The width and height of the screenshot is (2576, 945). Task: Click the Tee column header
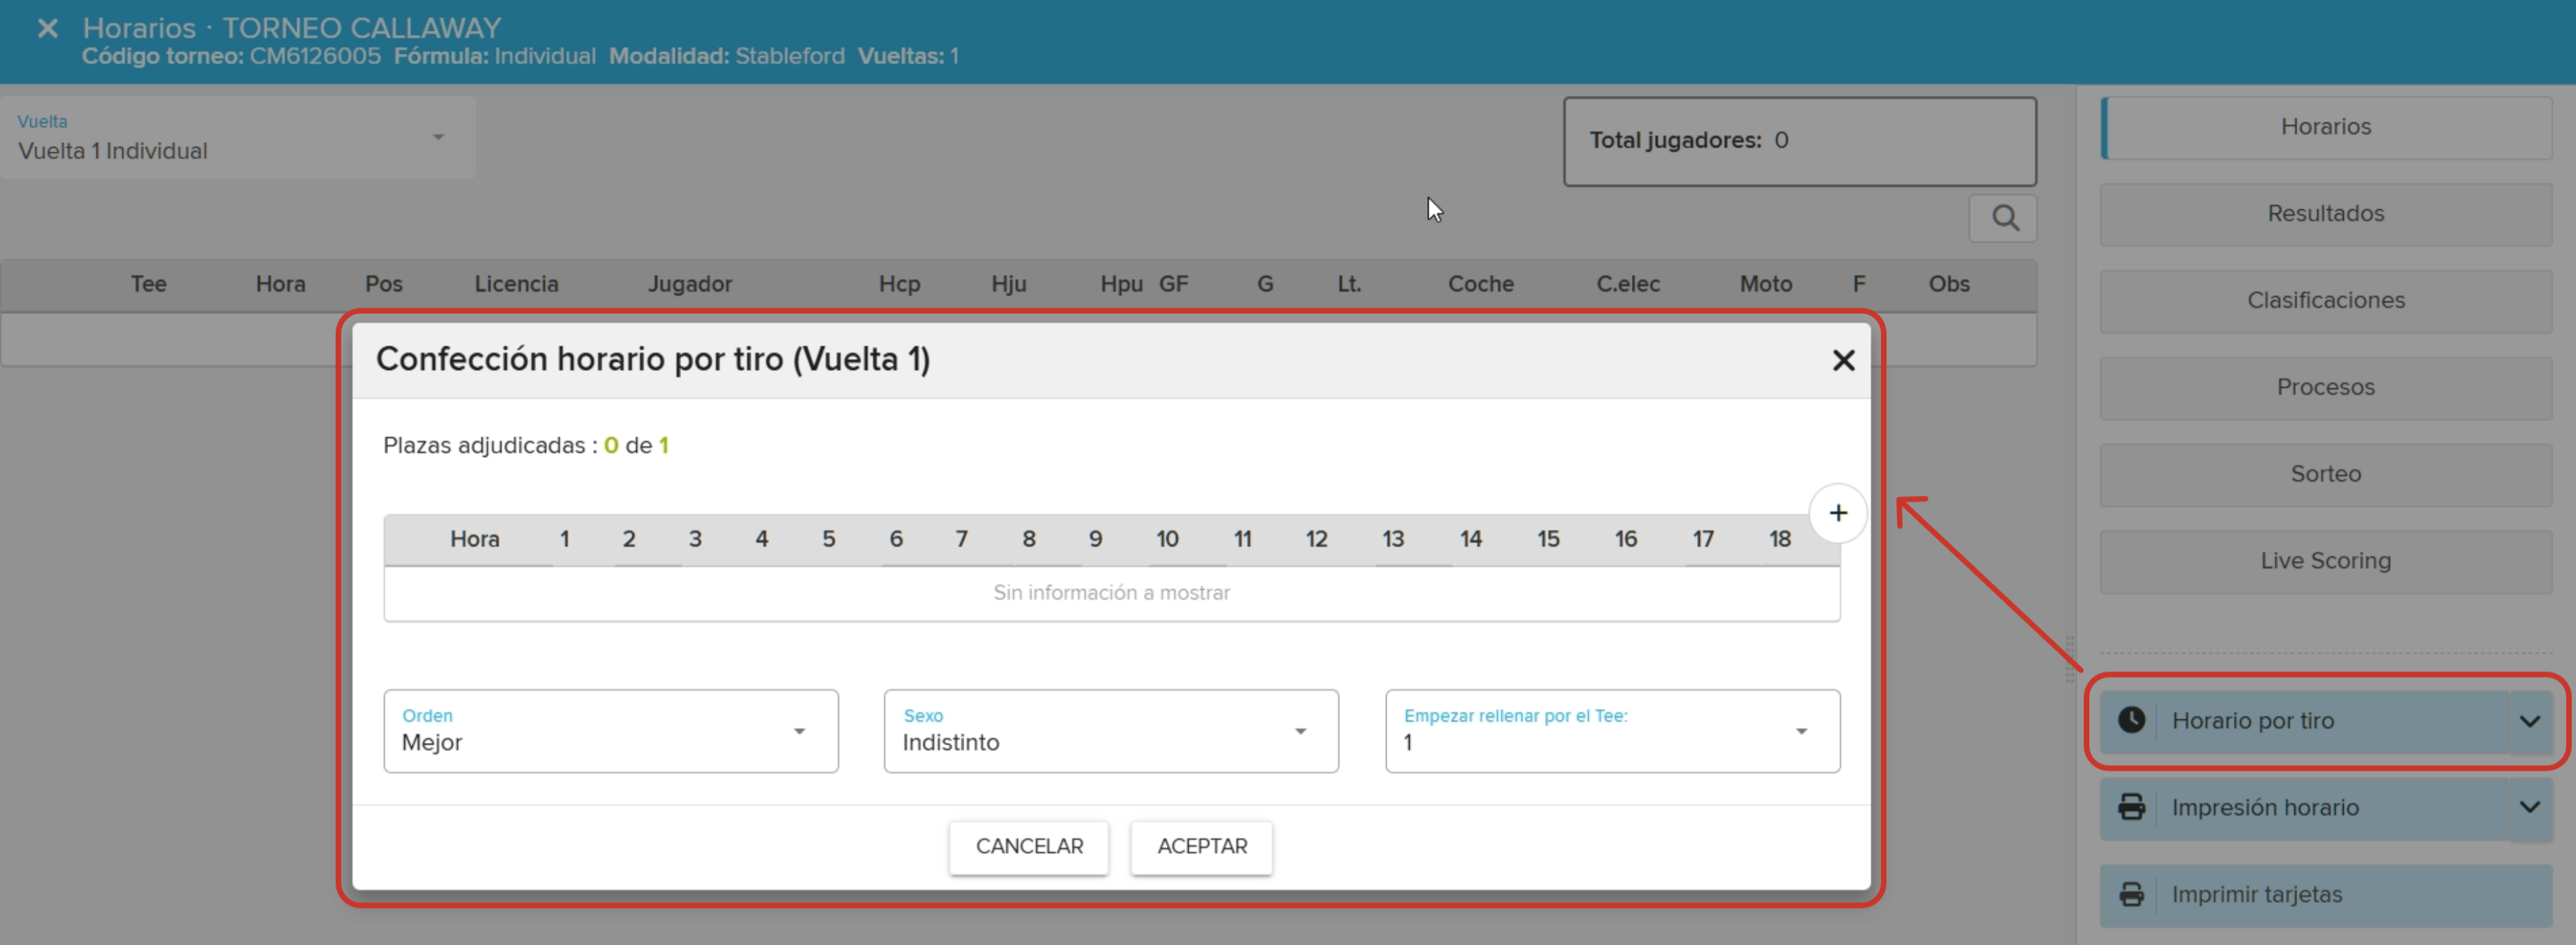[148, 285]
